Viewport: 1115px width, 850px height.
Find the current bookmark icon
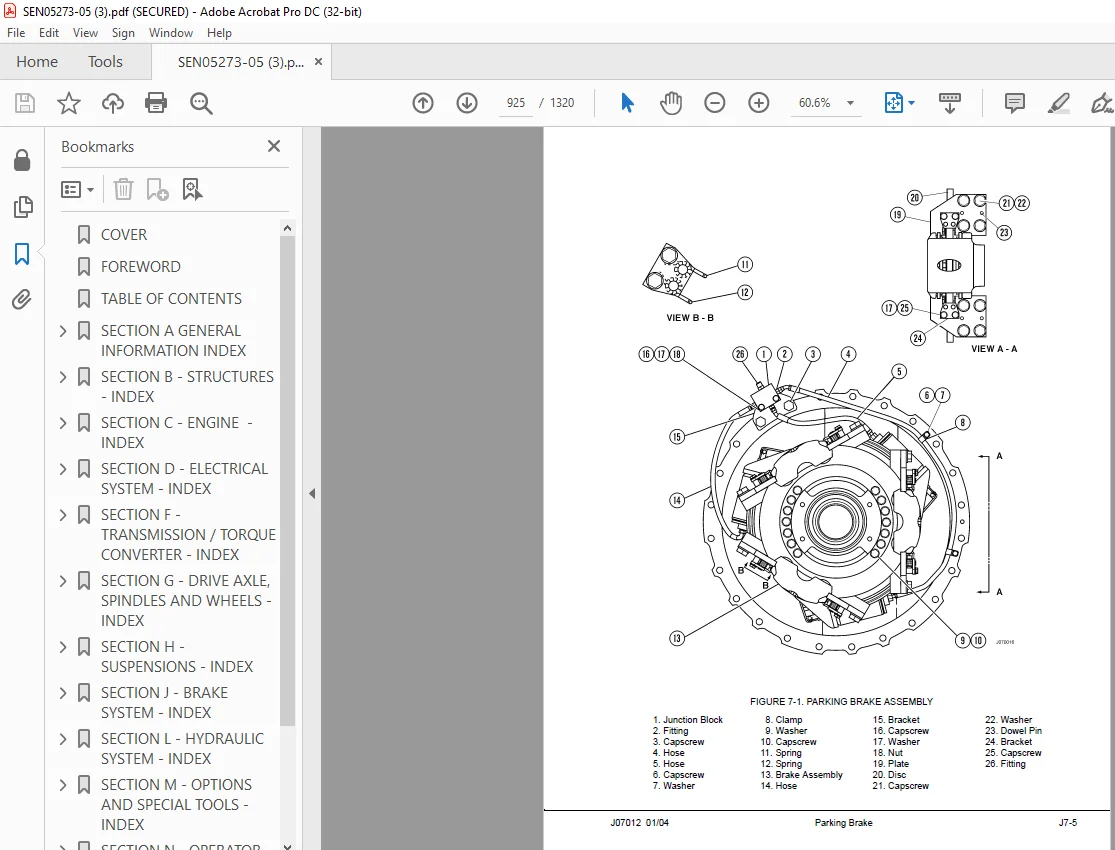tap(192, 189)
